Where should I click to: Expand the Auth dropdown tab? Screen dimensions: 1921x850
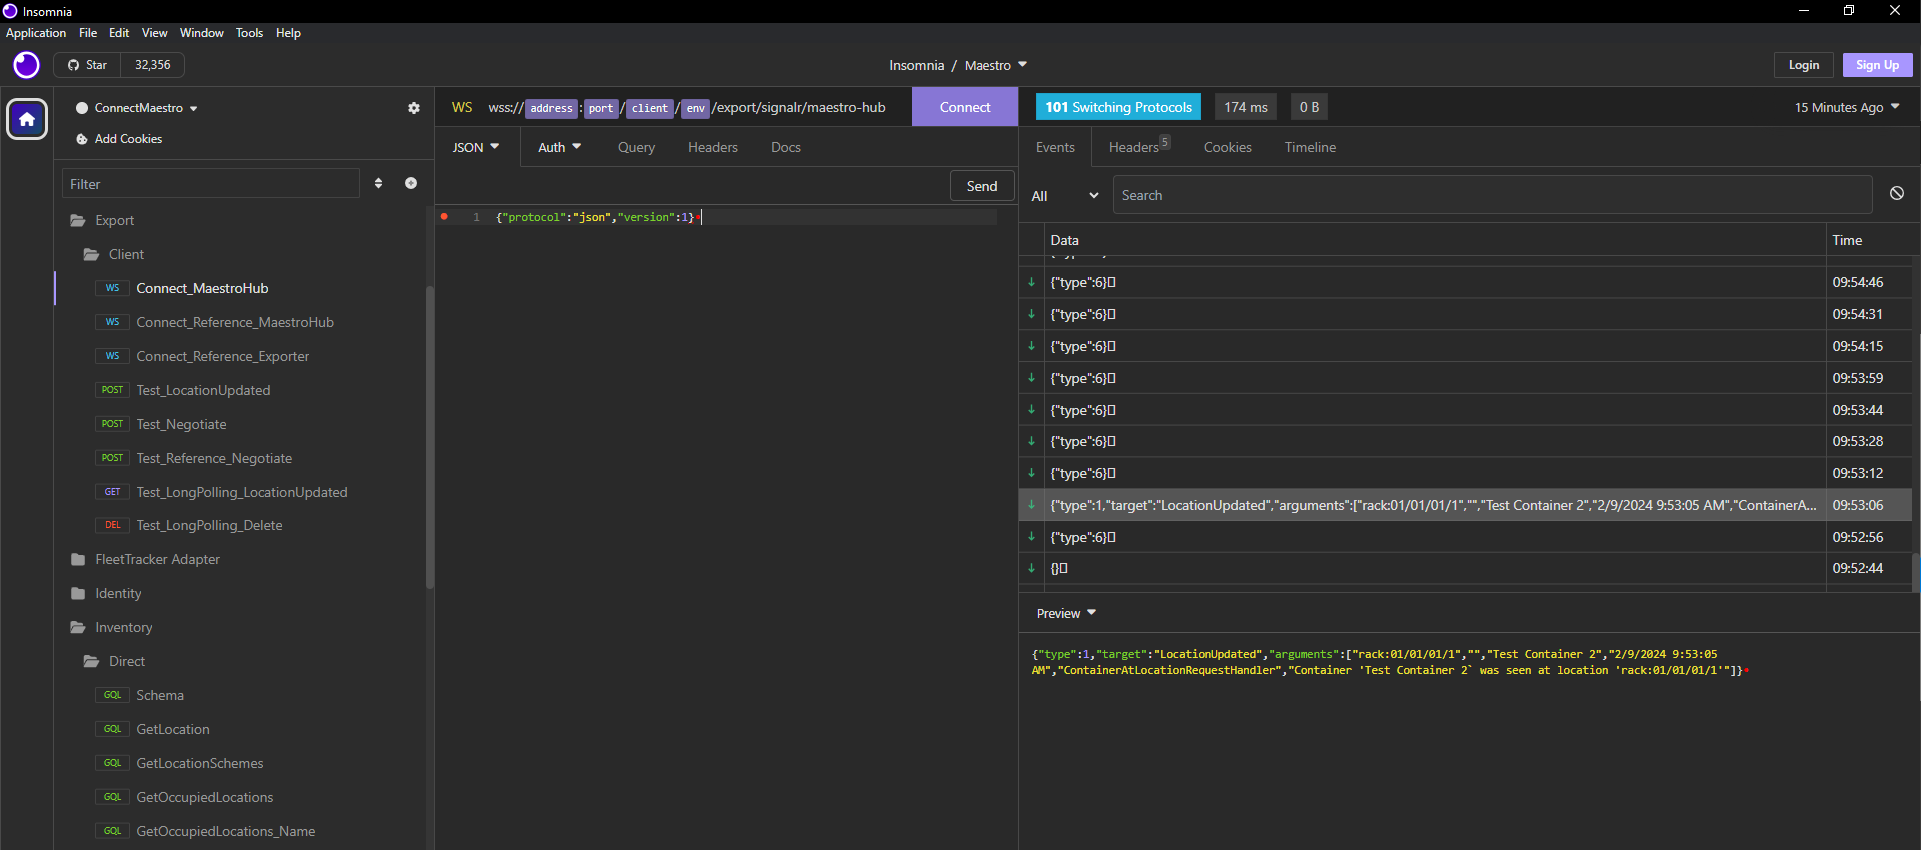pyautogui.click(x=560, y=147)
